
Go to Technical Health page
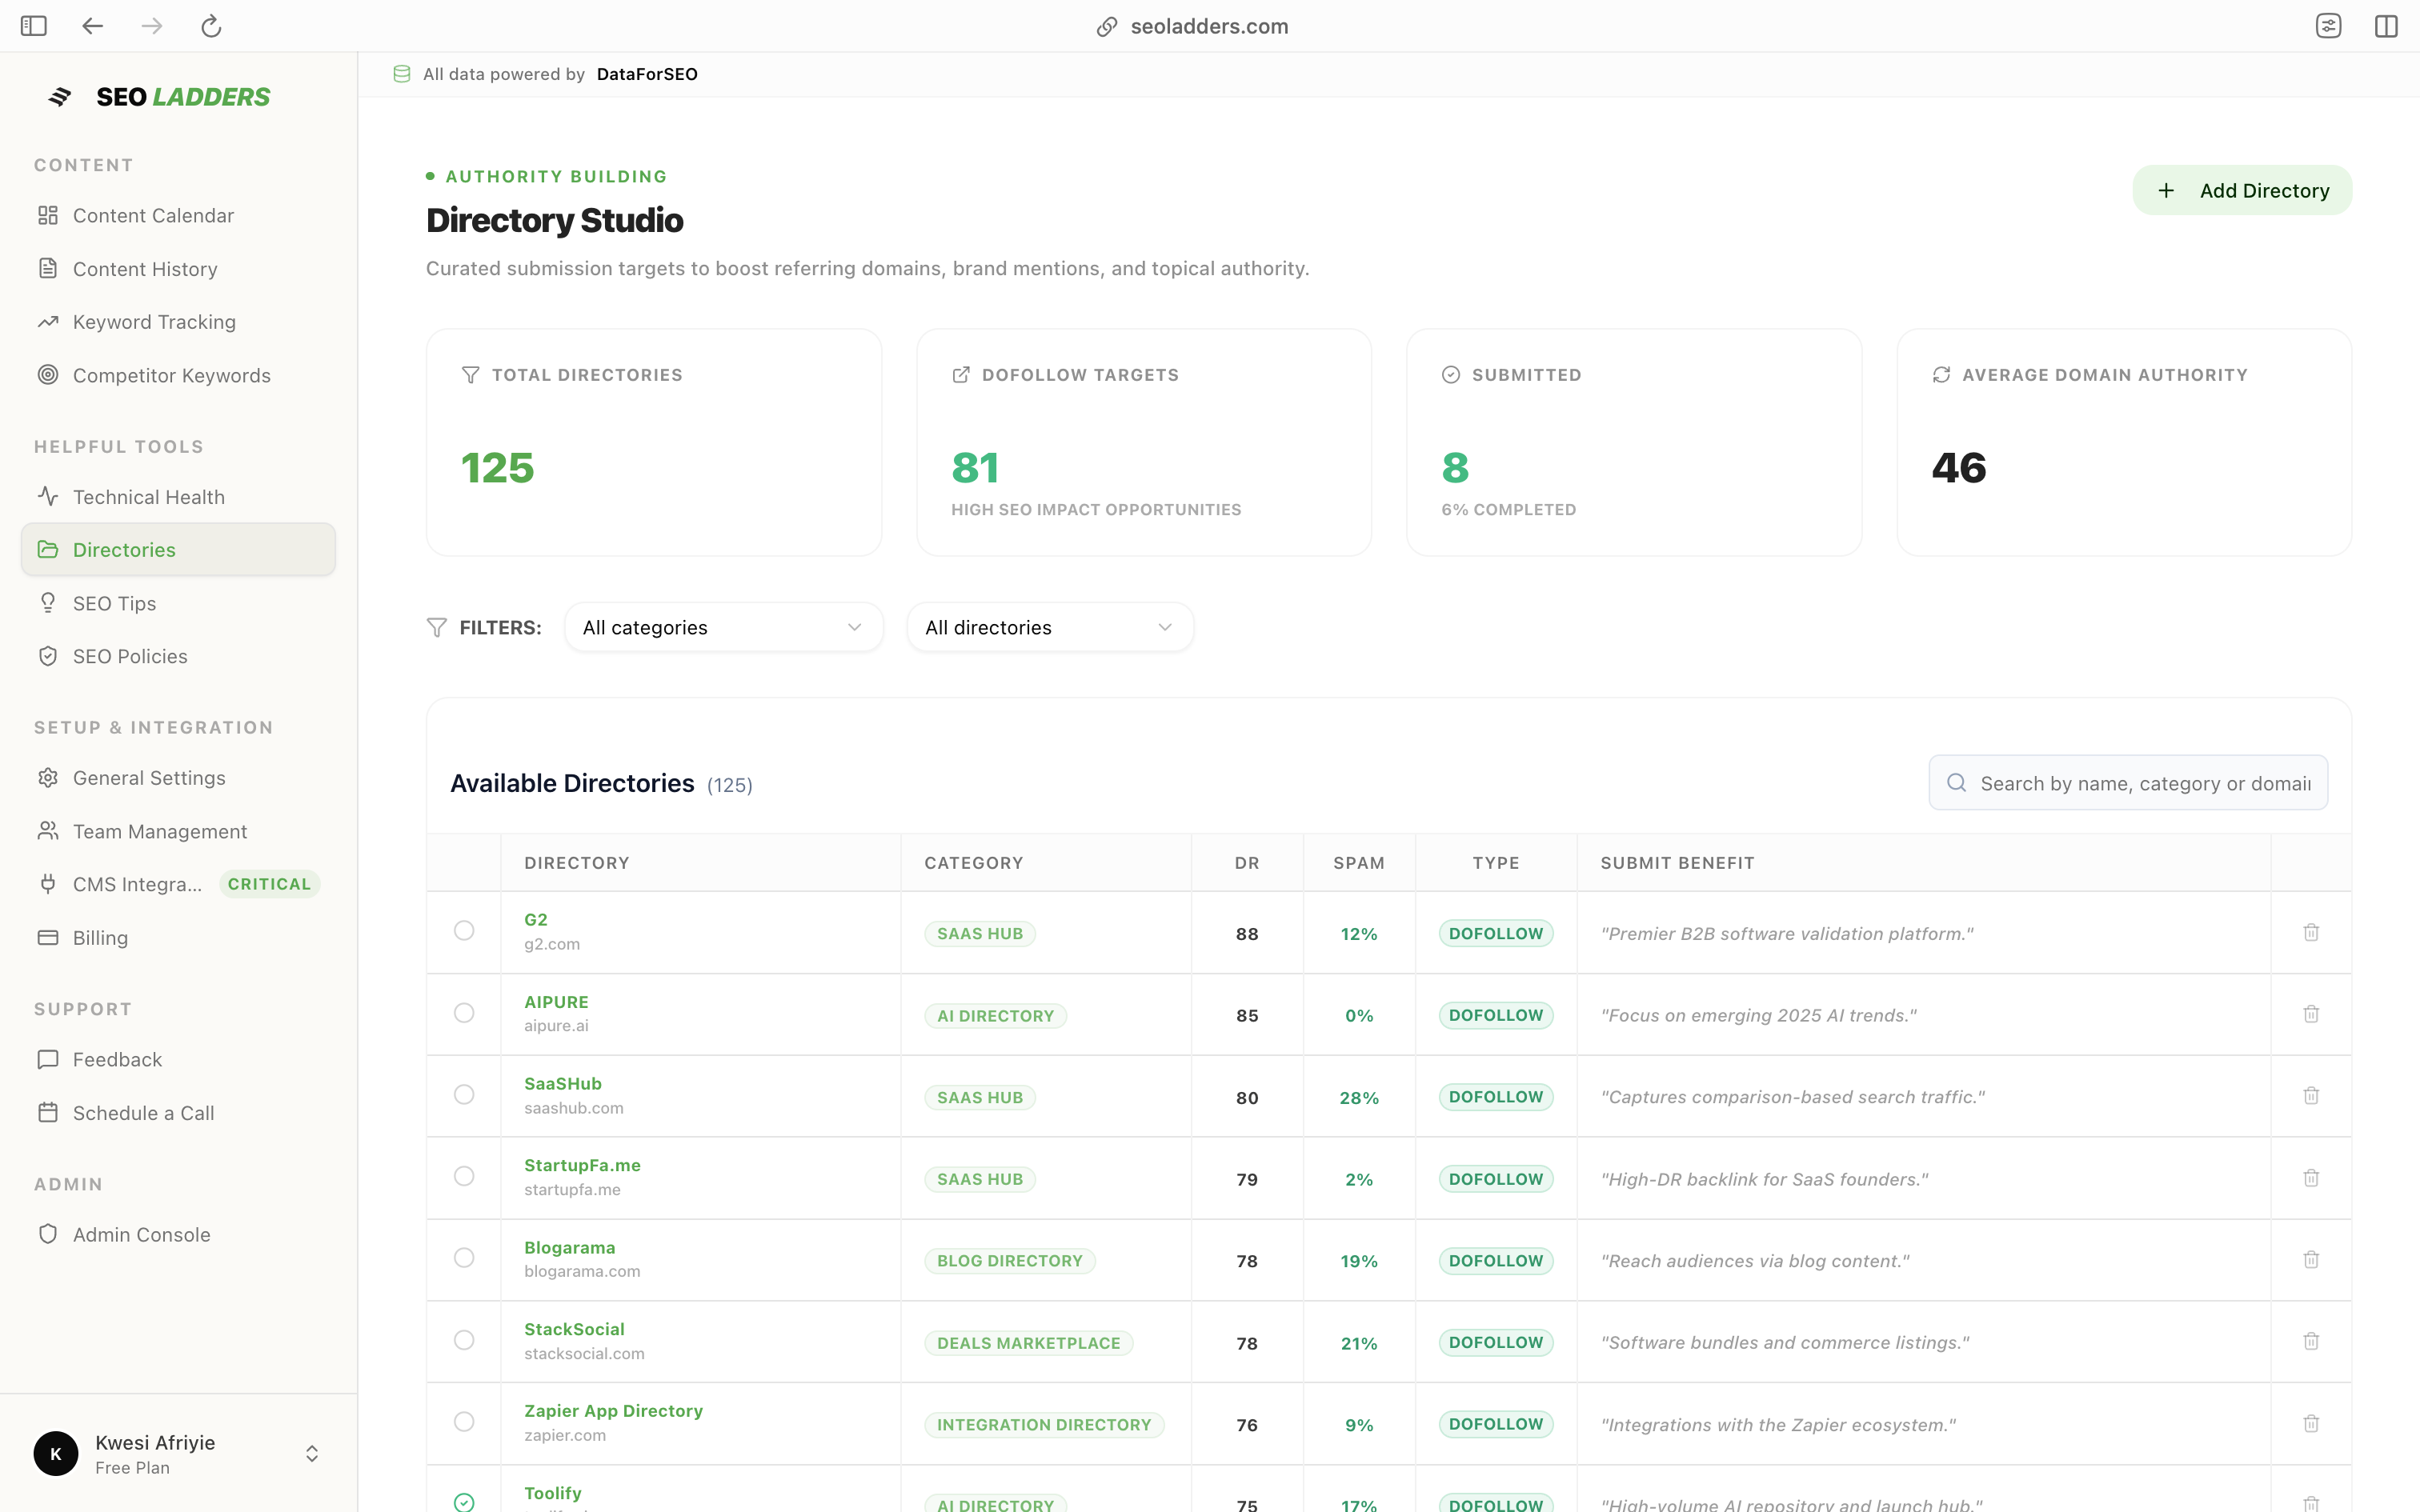pyautogui.click(x=148, y=497)
